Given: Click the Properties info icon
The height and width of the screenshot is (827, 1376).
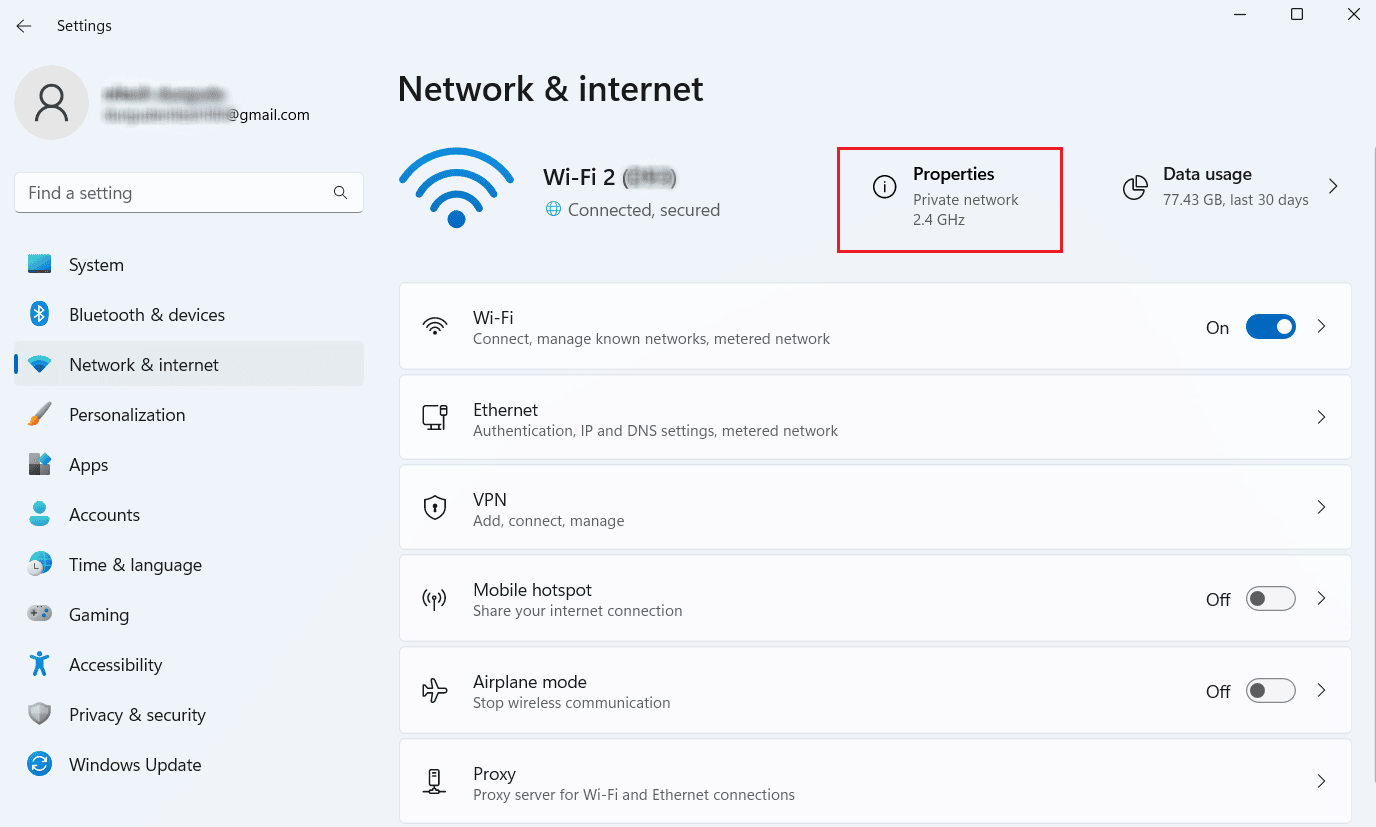Looking at the screenshot, I should (x=884, y=186).
